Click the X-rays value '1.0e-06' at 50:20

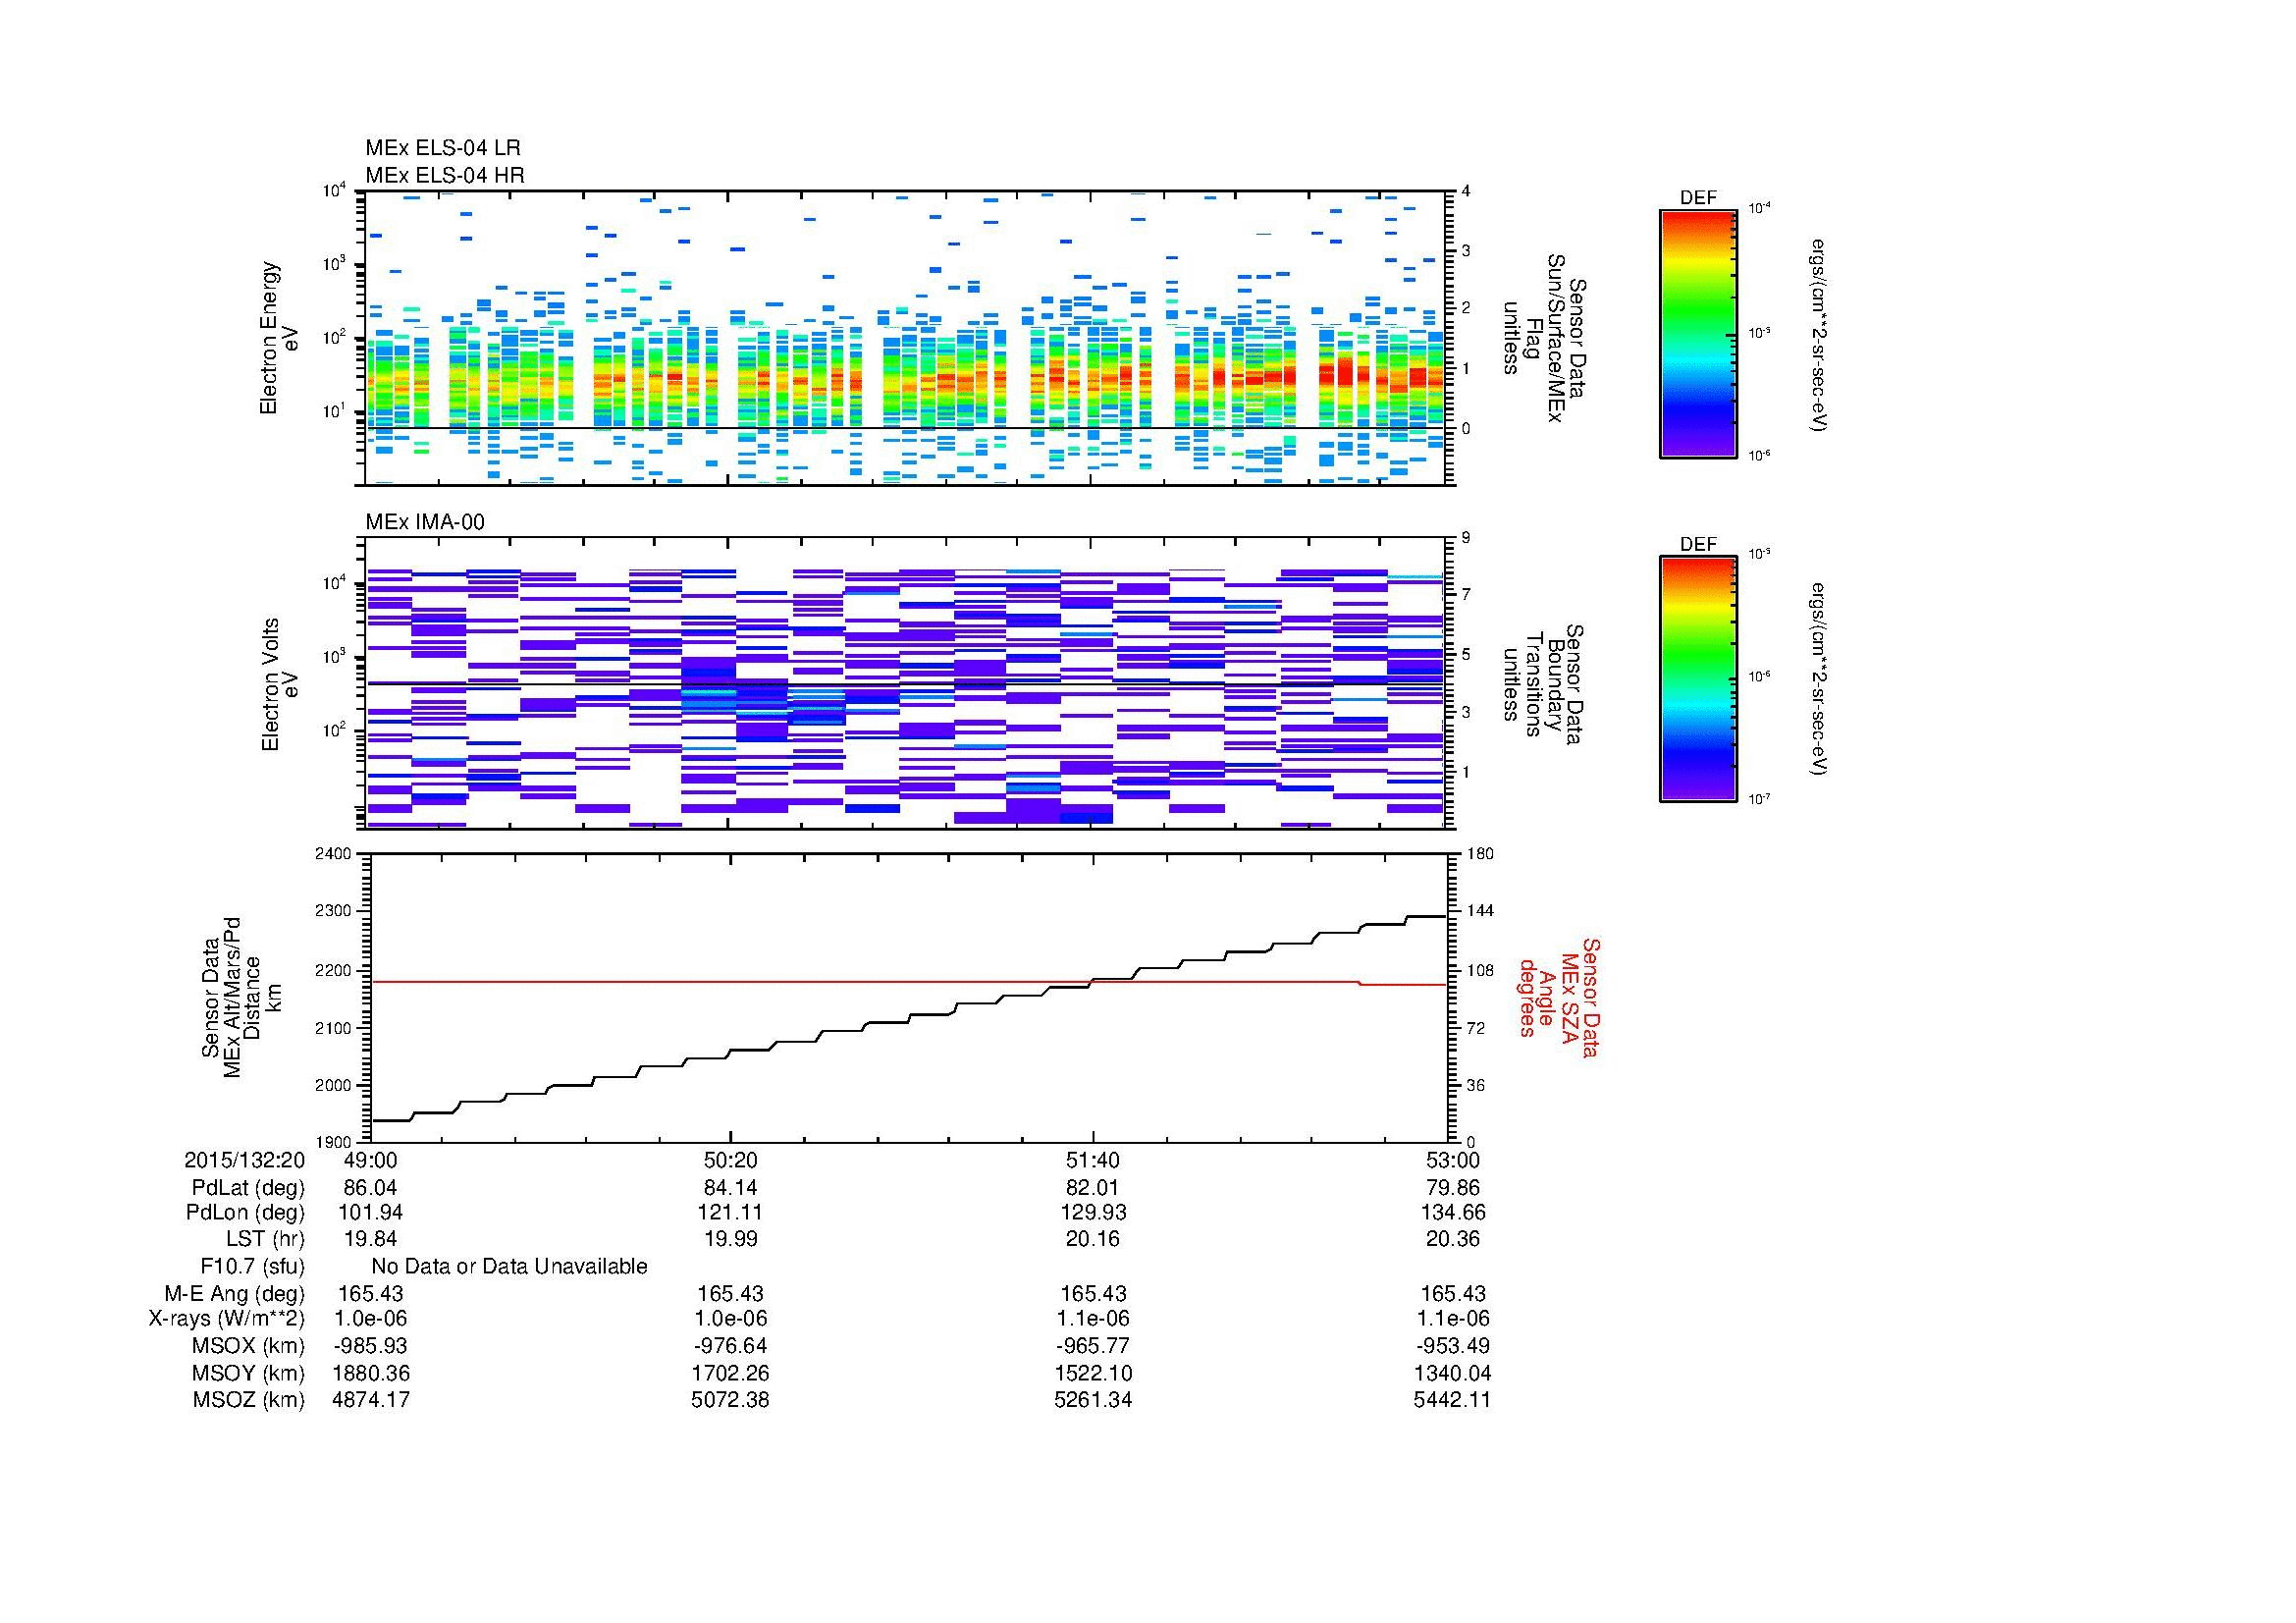click(731, 1319)
